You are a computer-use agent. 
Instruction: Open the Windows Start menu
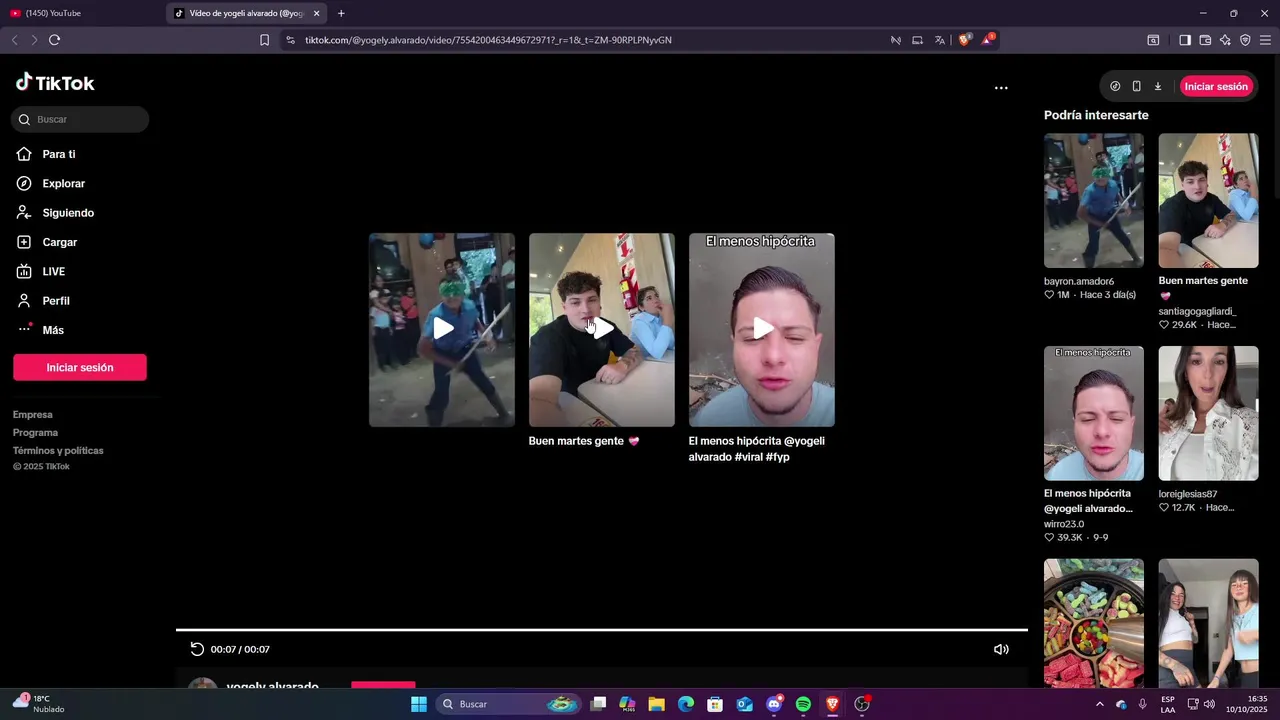pos(419,704)
